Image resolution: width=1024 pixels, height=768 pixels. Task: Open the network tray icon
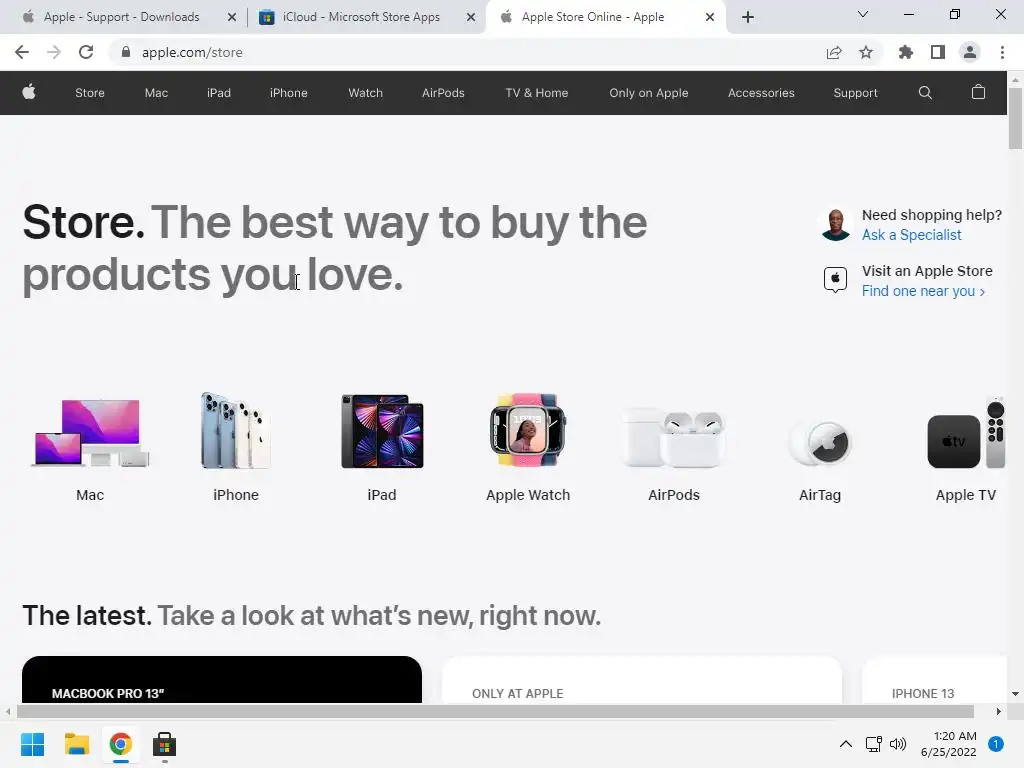tap(873, 744)
